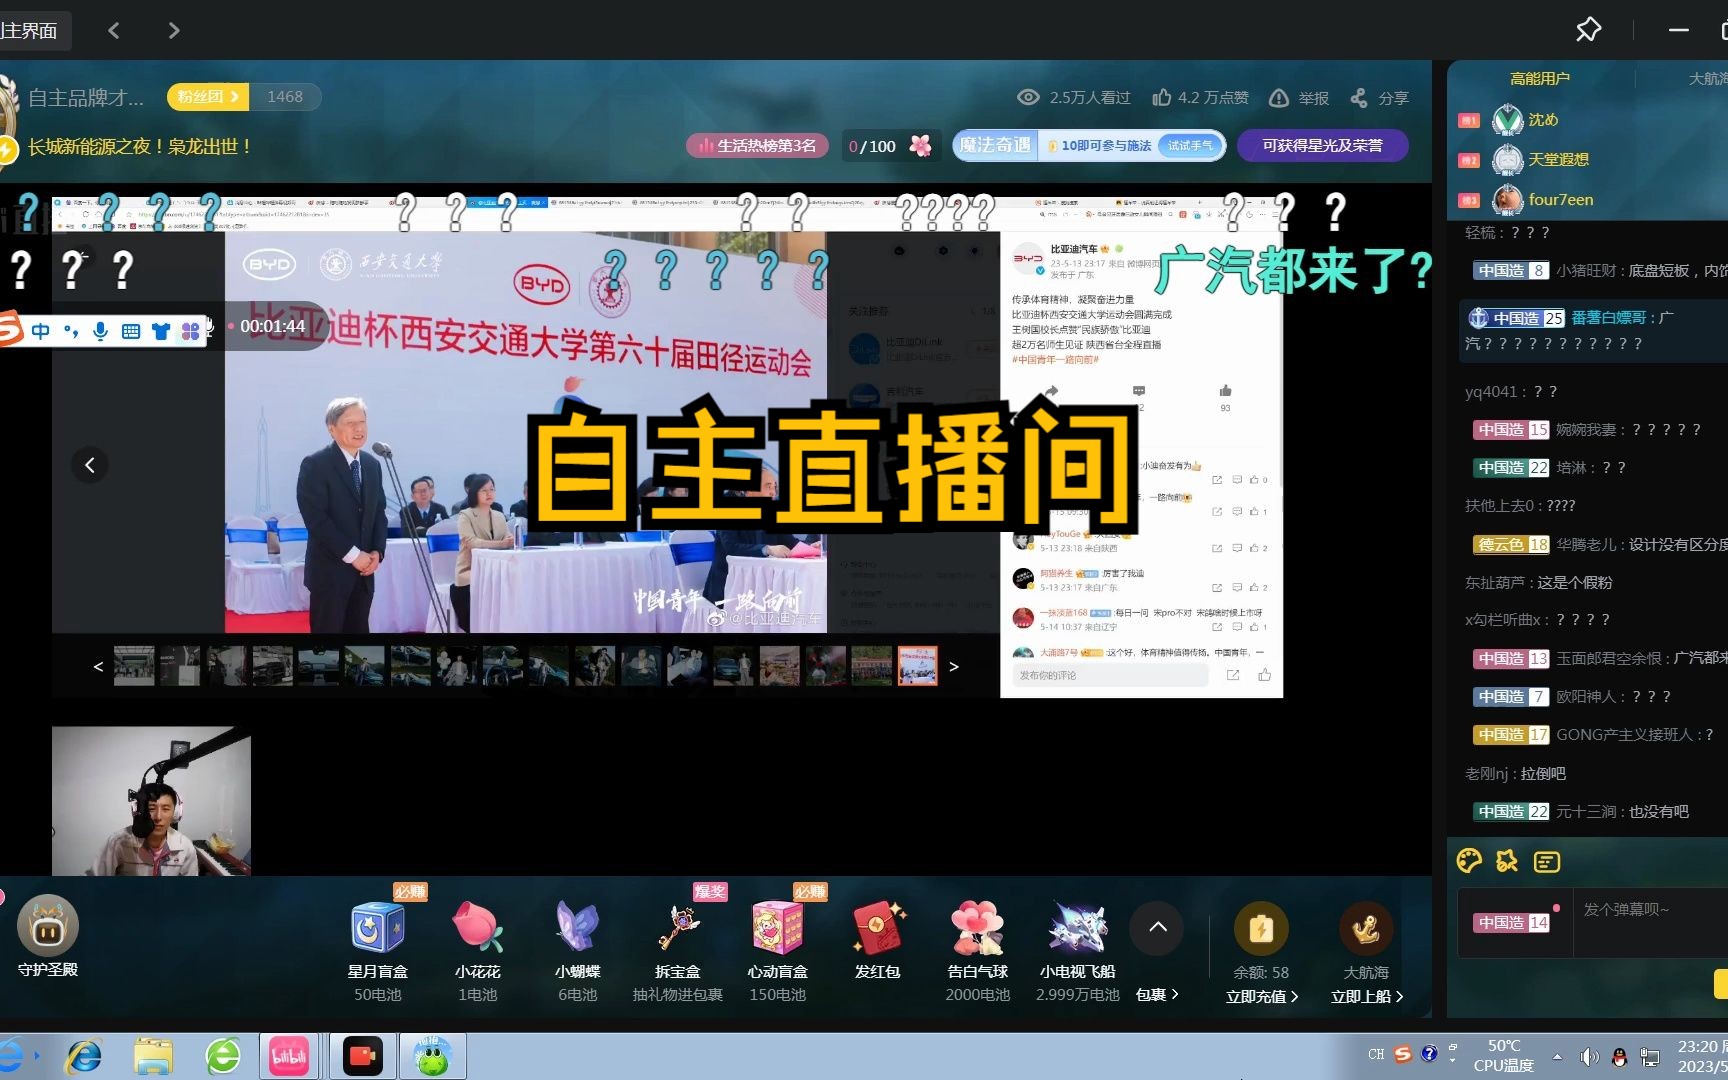
Task: Open the Sogou IME soft keyboard
Action: tap(131, 331)
